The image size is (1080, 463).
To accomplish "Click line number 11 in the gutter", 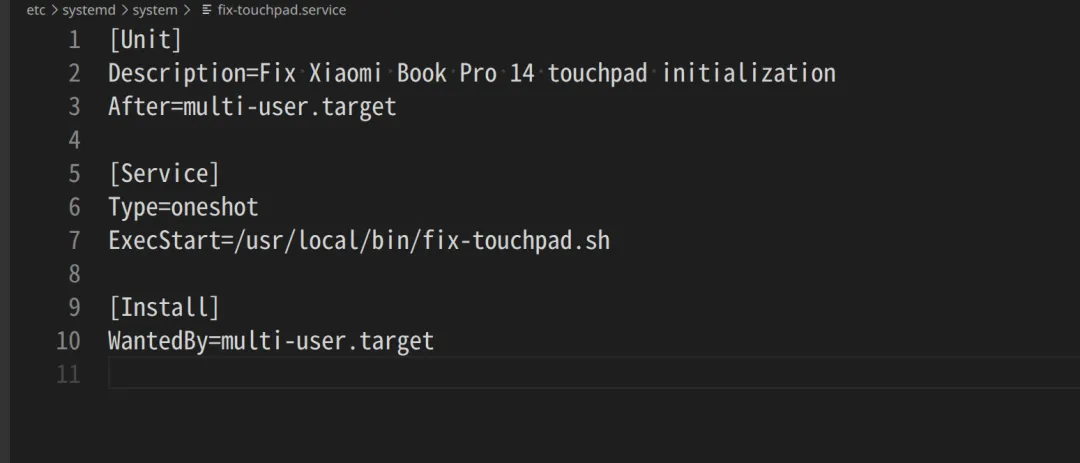I will point(68,374).
